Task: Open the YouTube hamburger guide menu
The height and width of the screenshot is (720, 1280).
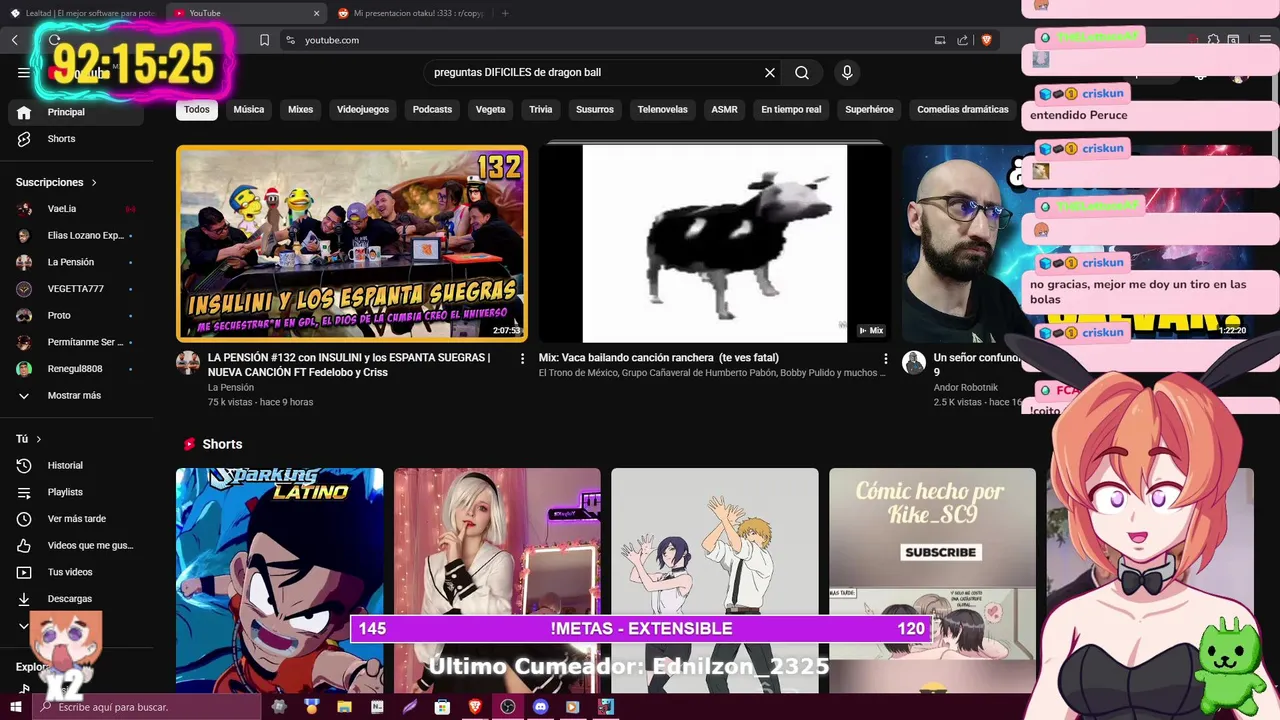Action: pyautogui.click(x=23, y=72)
